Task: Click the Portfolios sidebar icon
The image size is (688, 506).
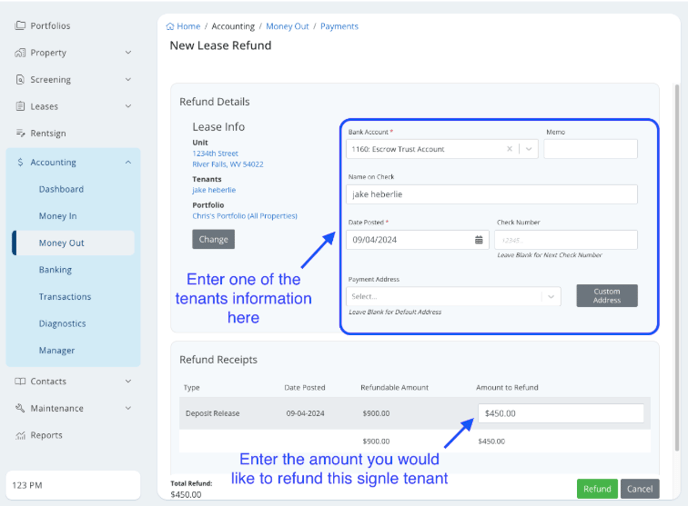Action: tap(20, 26)
